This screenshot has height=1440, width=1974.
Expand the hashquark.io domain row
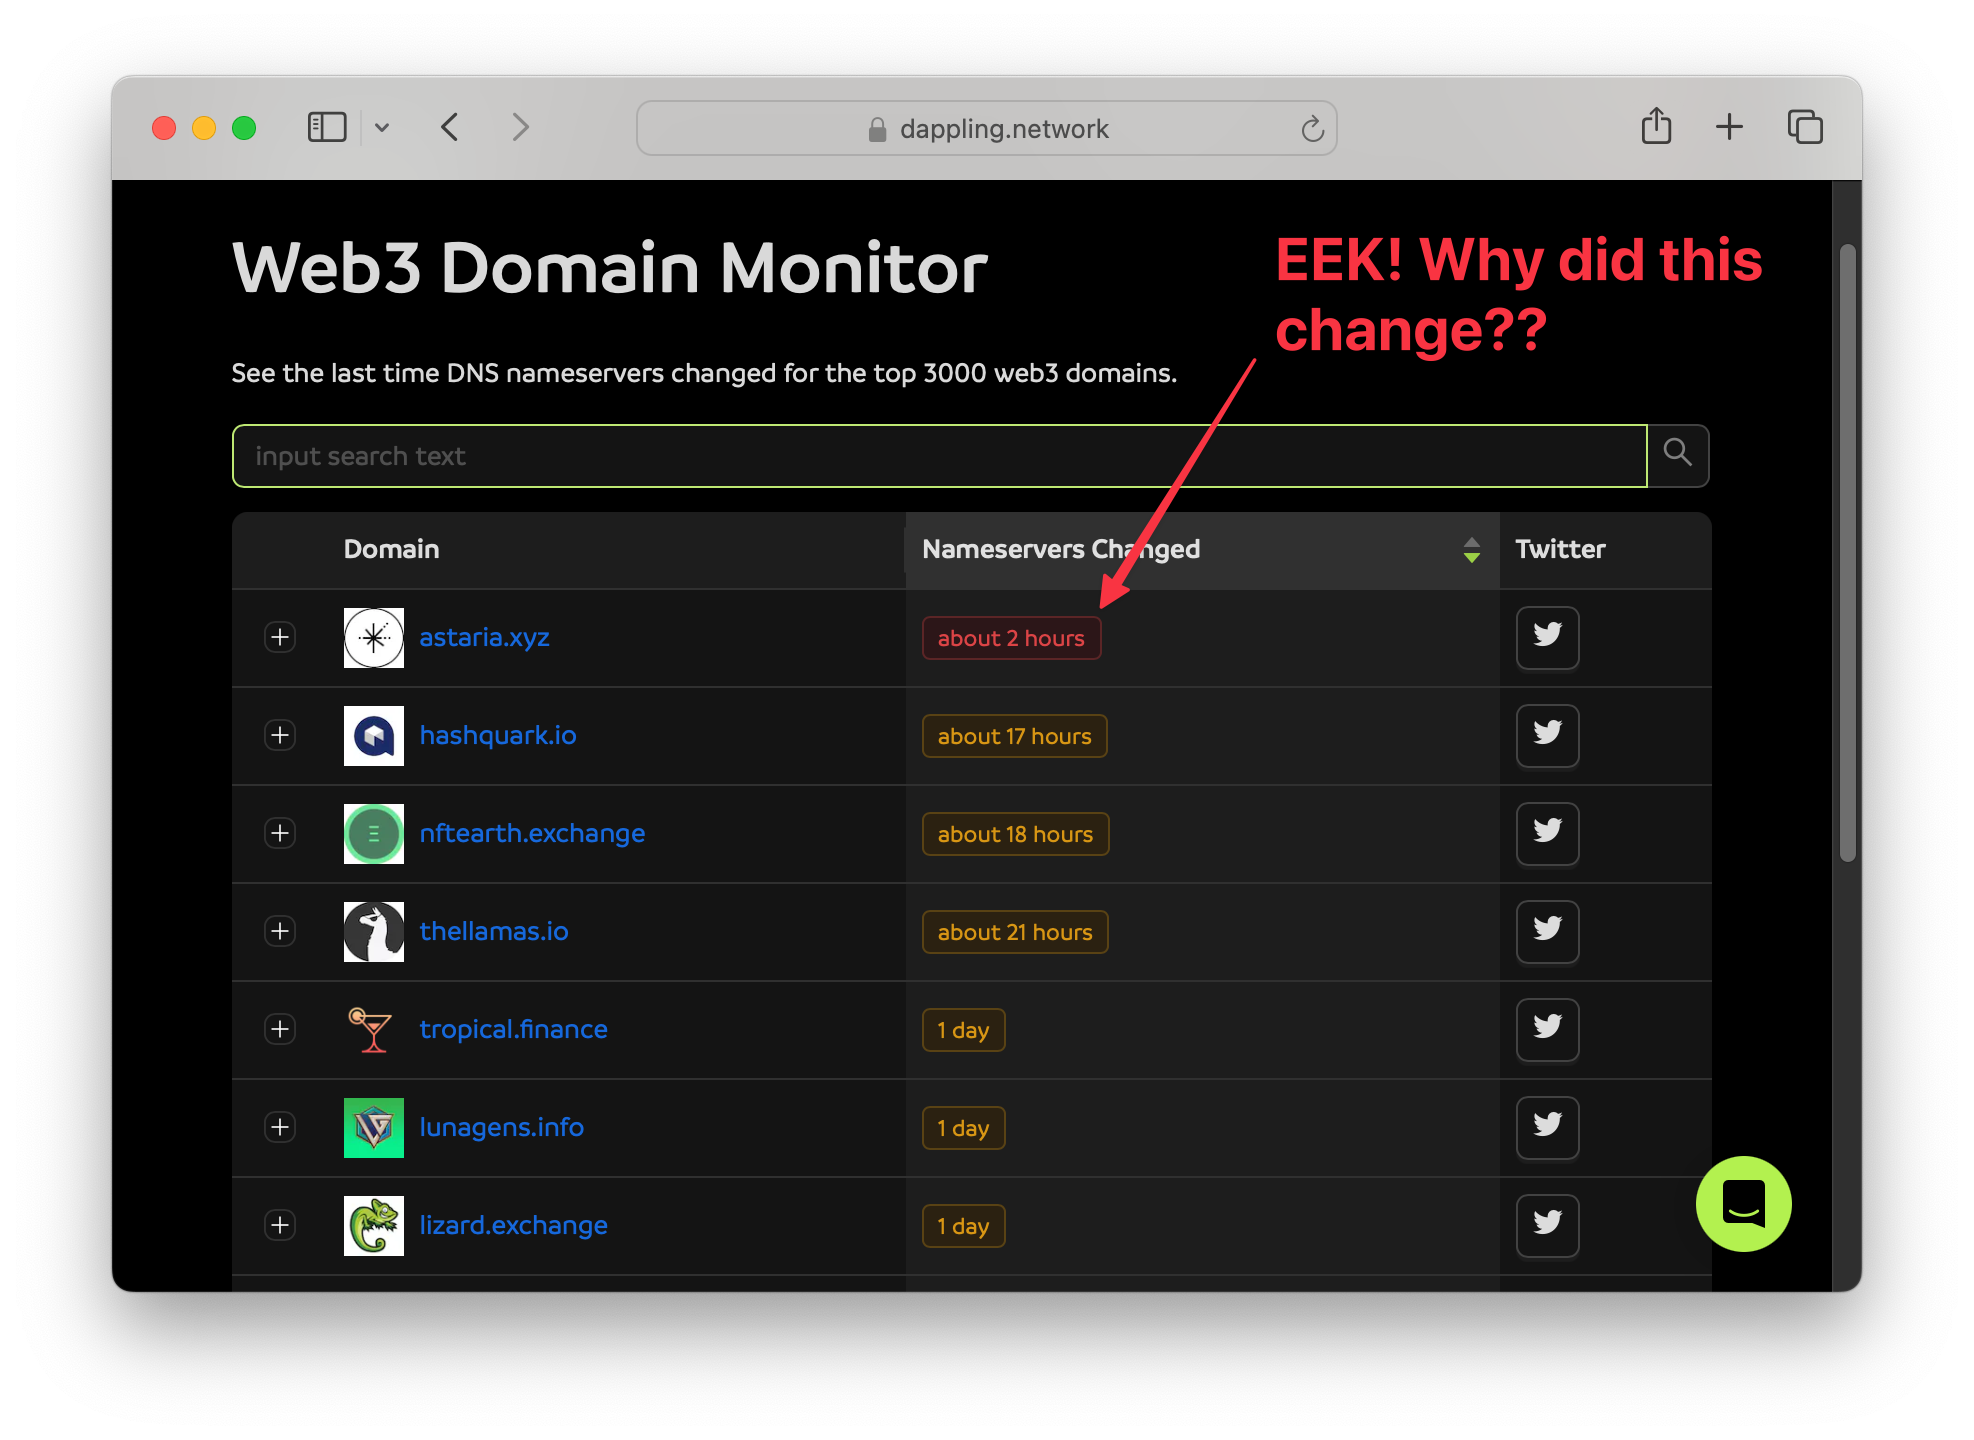284,735
